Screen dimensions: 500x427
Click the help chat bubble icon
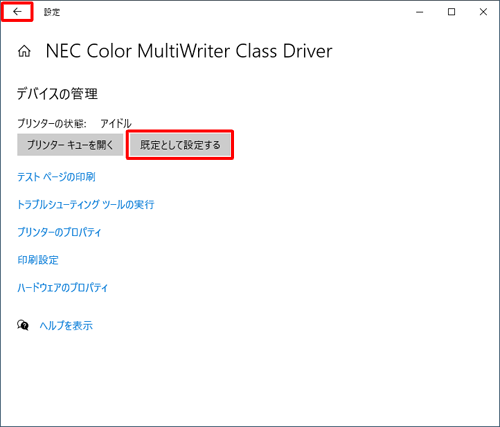tap(23, 325)
